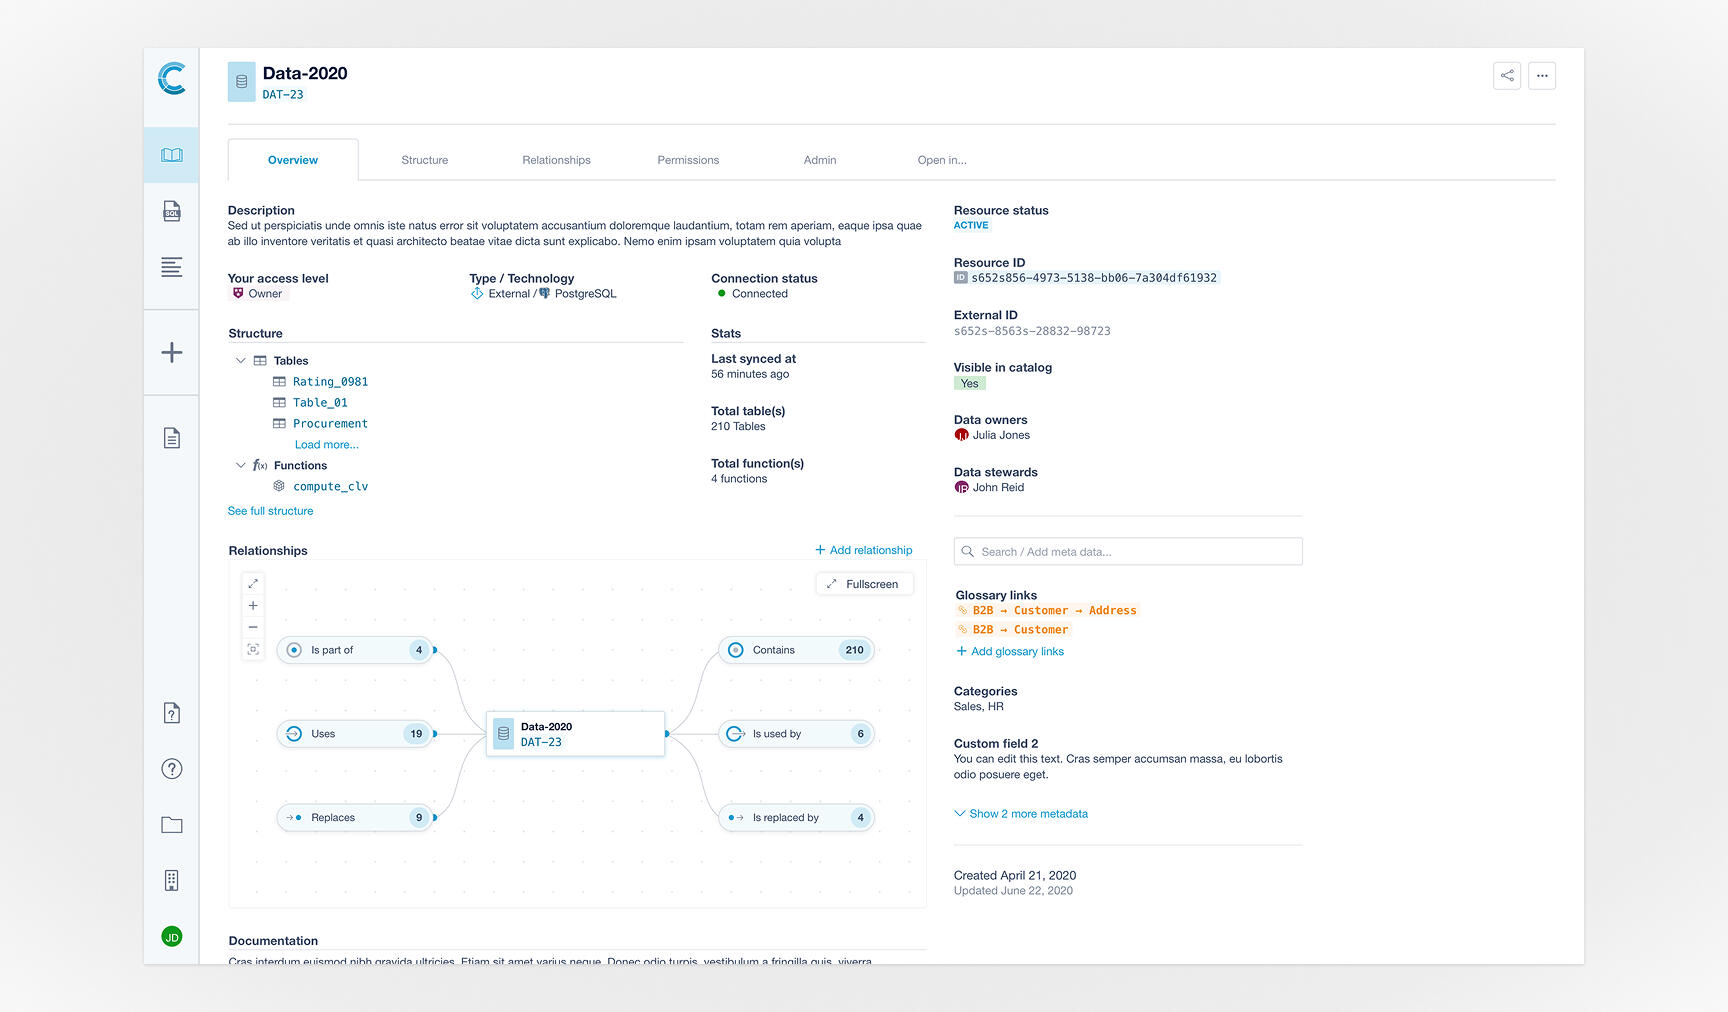The height and width of the screenshot is (1012, 1728).
Task: Click the folder icon in sidebar
Action: pos(172,825)
